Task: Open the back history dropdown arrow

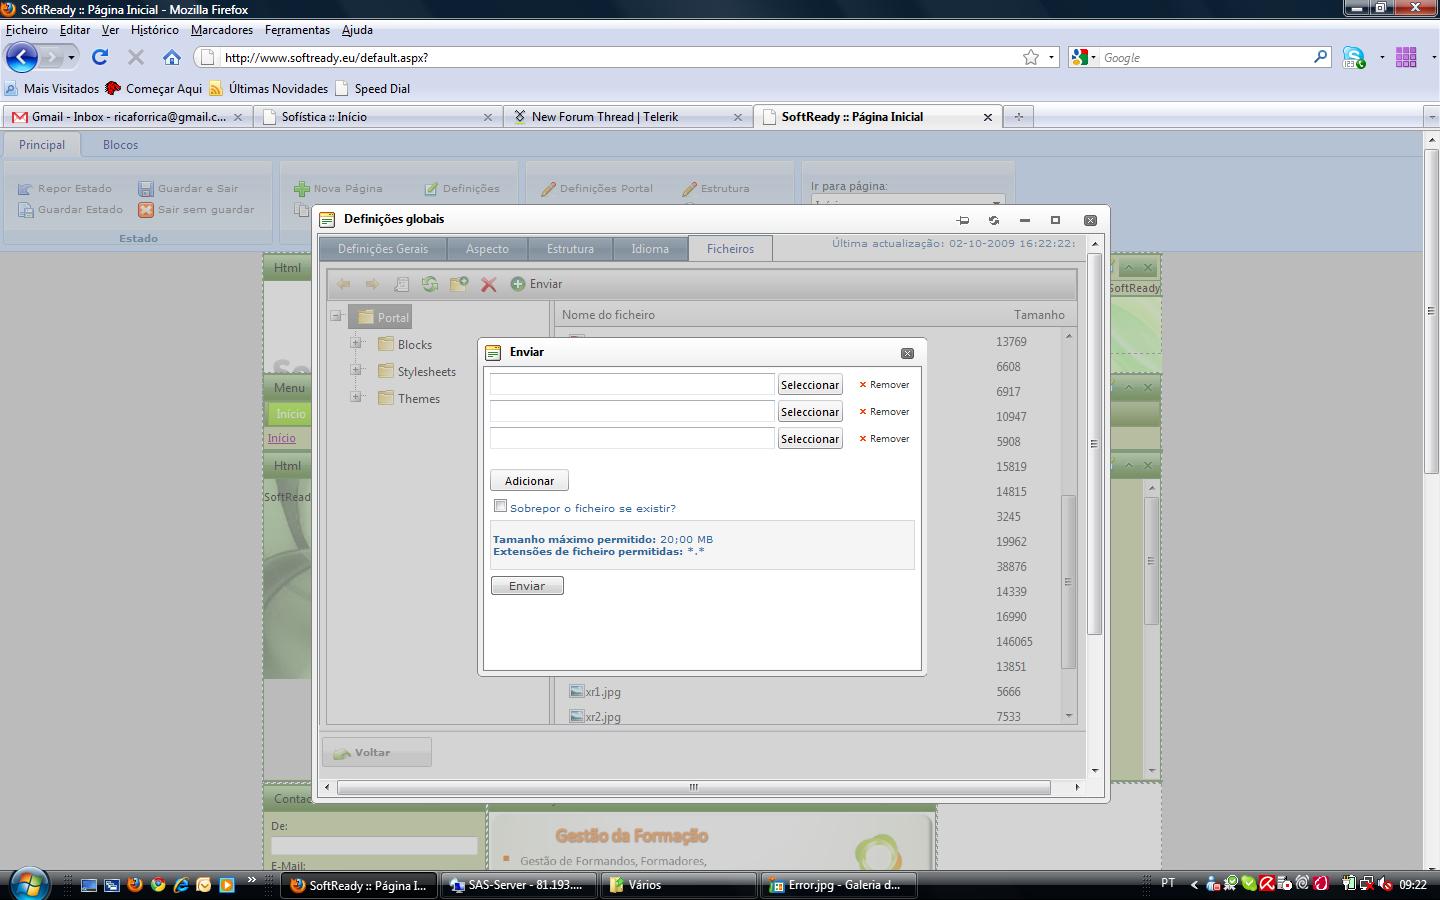Action: coord(71,57)
